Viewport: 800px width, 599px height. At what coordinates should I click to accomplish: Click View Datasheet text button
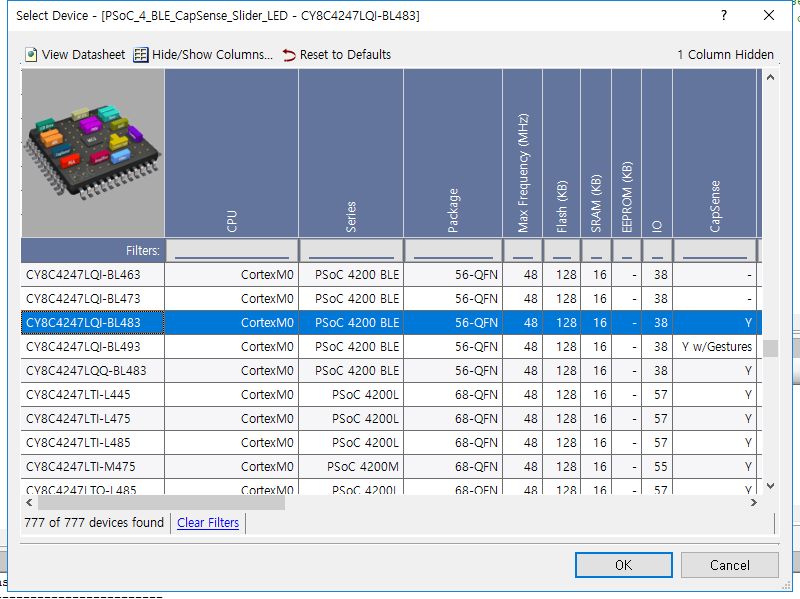click(83, 55)
